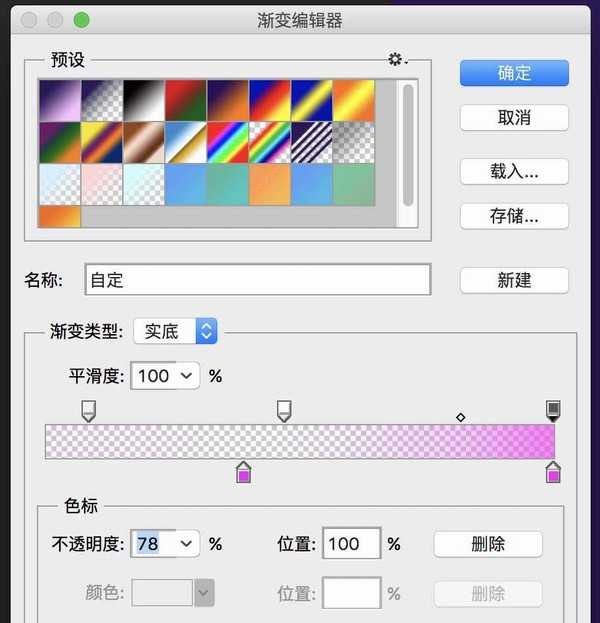Click into the 名称 text field
Viewport: 600px width, 623px height.
point(258,279)
